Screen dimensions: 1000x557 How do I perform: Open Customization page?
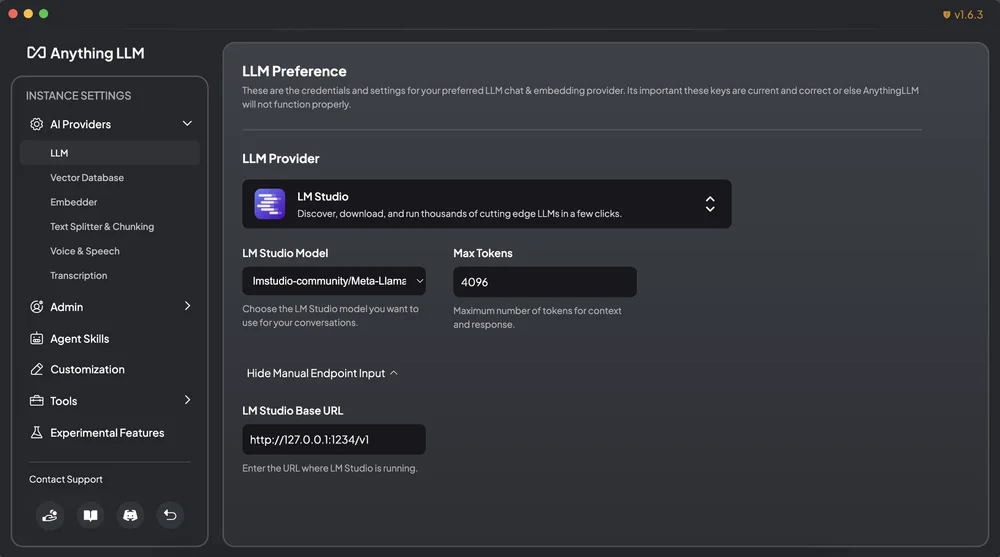87,369
